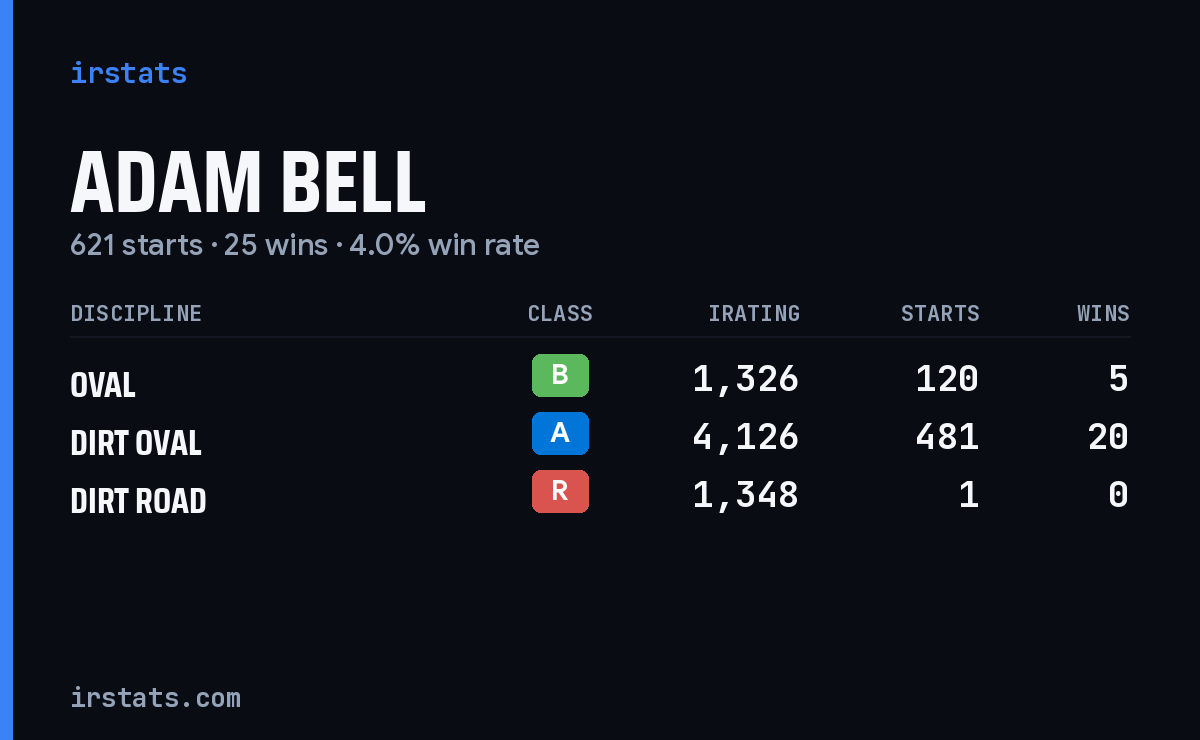The image size is (1200, 740).
Task: Click the red R class badge
Action: (560, 492)
